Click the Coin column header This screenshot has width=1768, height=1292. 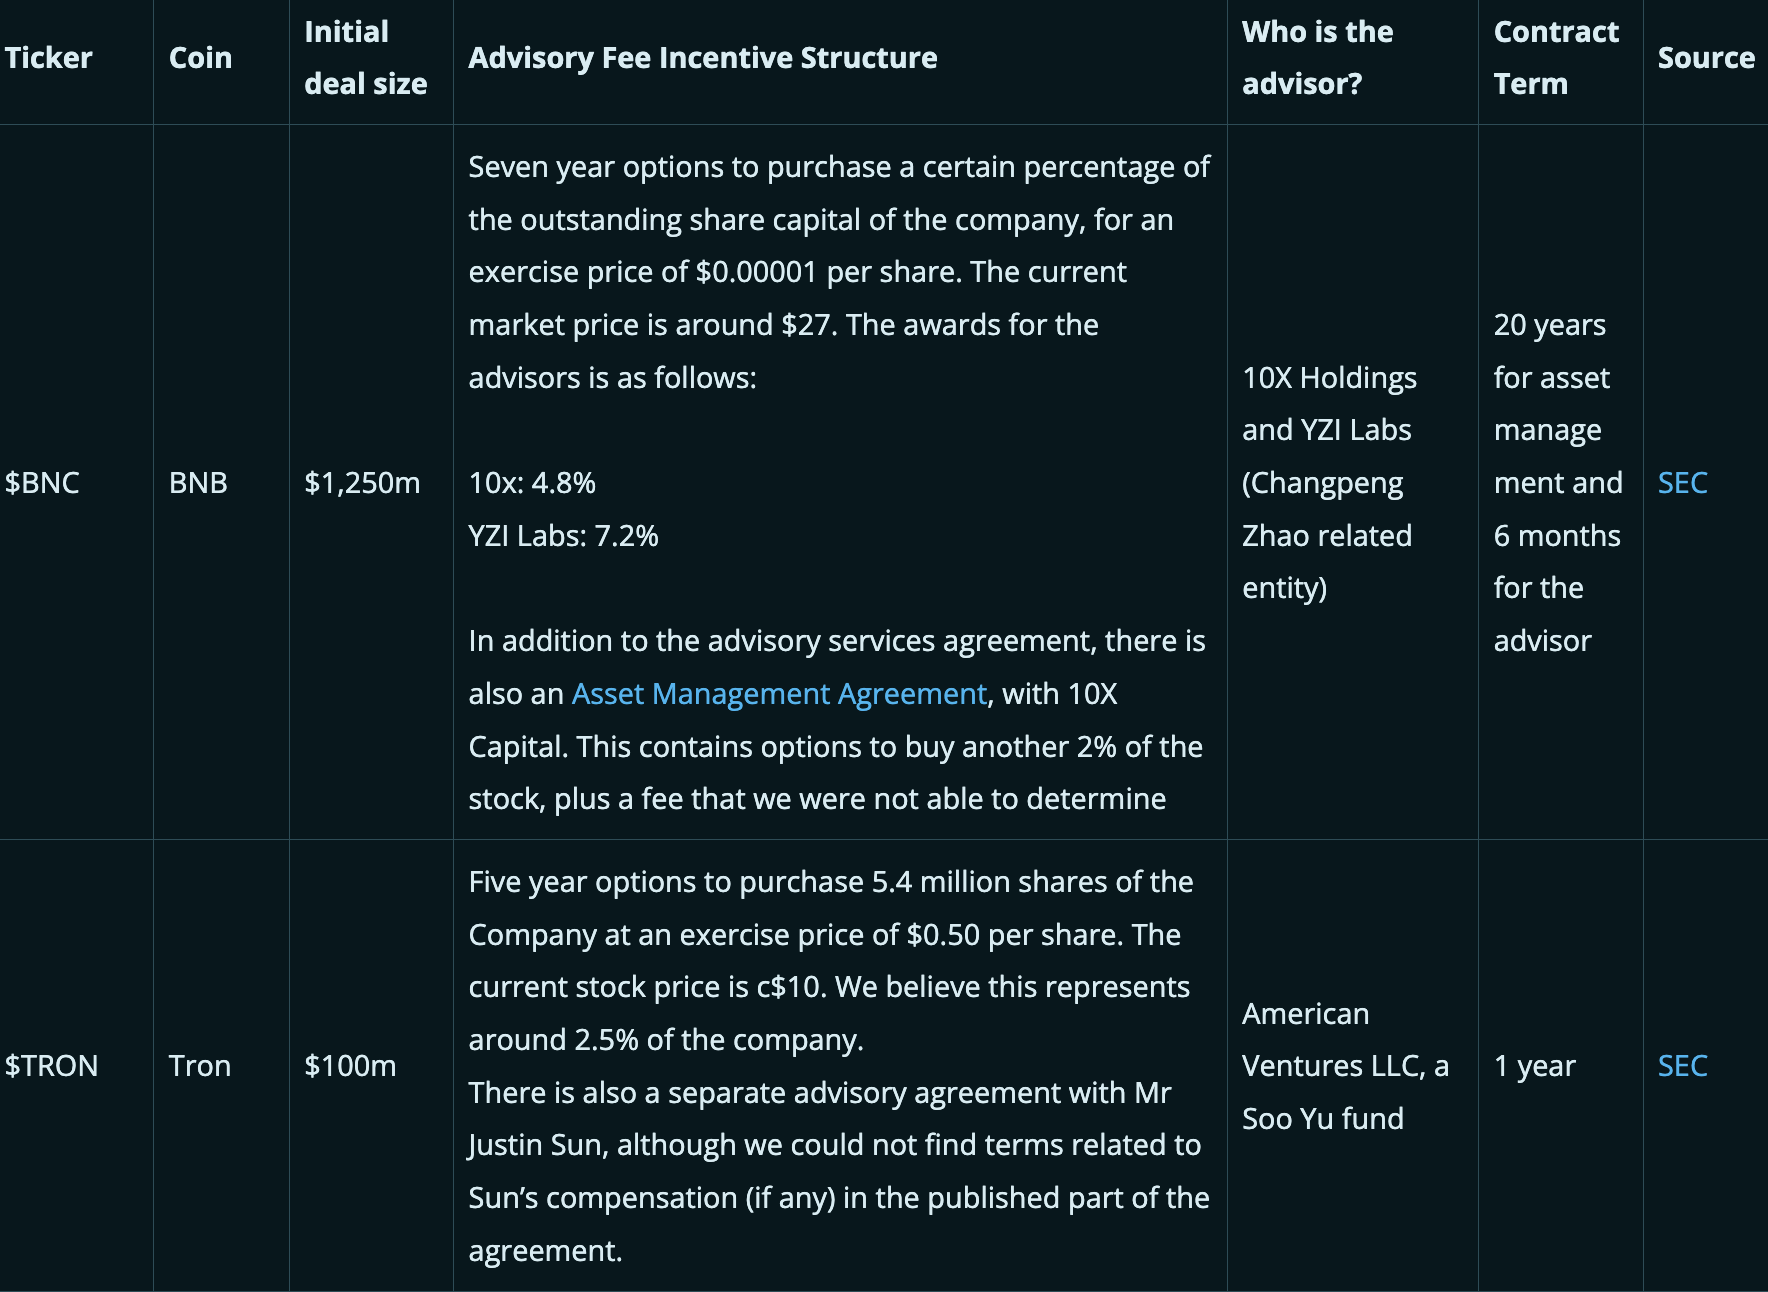[x=200, y=58]
